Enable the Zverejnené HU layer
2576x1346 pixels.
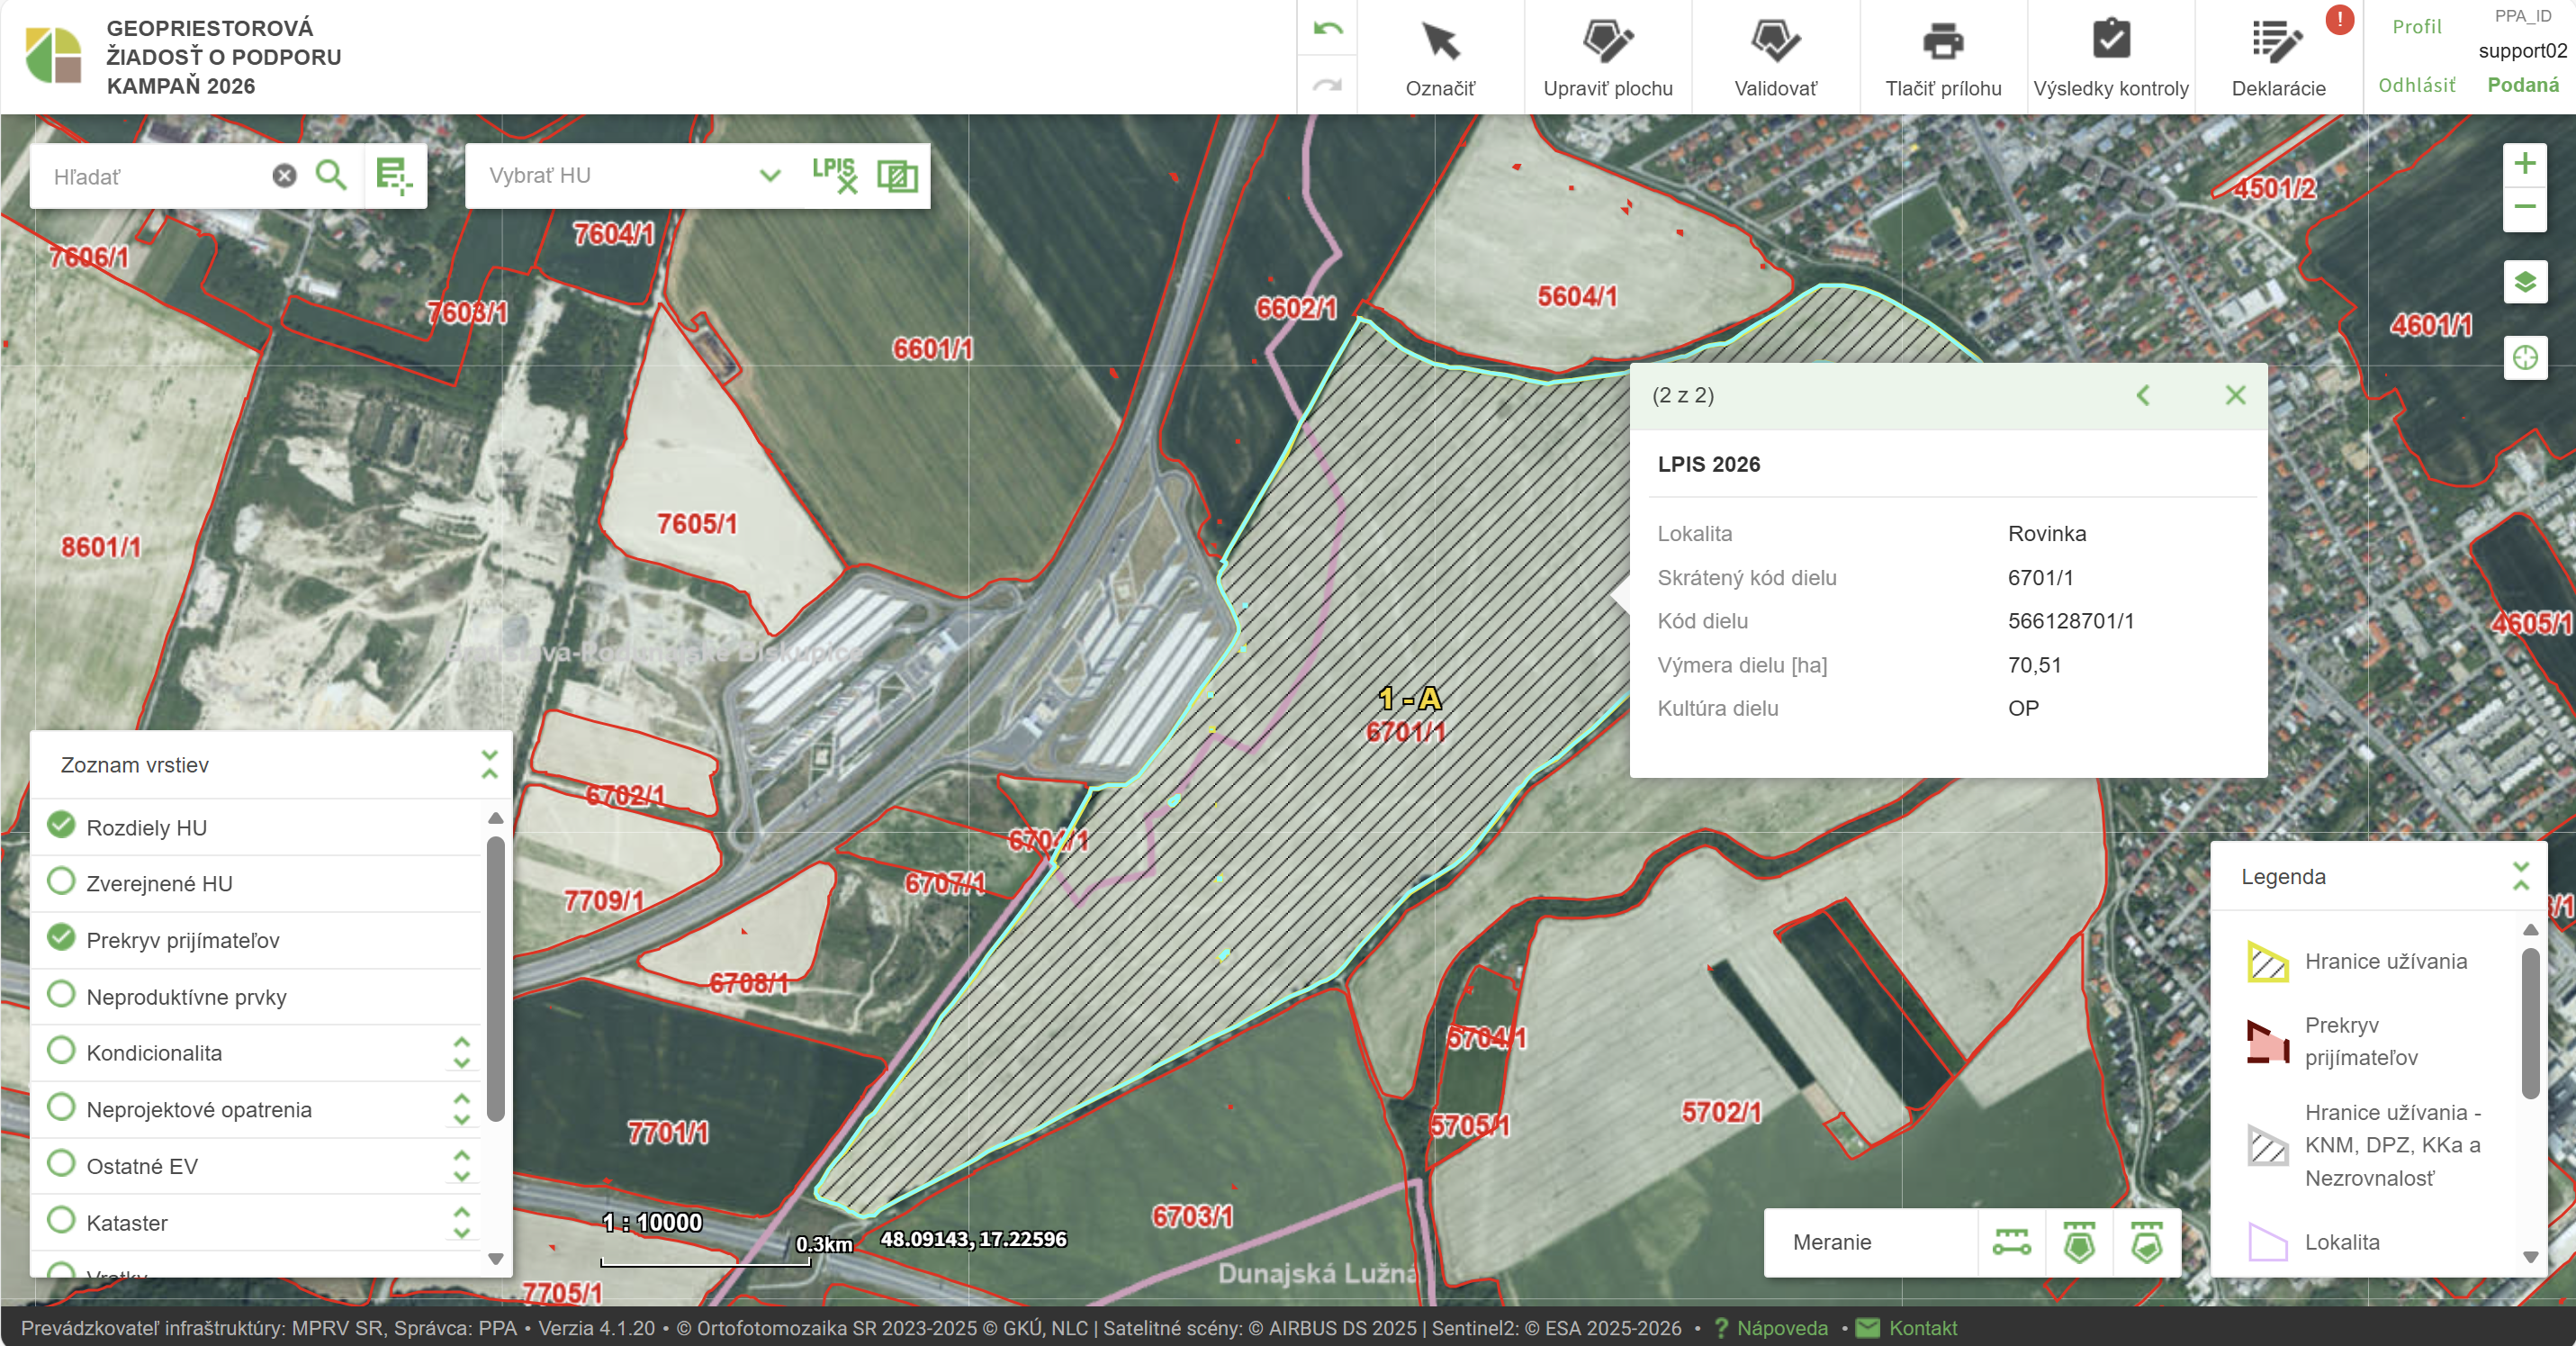coord(62,882)
